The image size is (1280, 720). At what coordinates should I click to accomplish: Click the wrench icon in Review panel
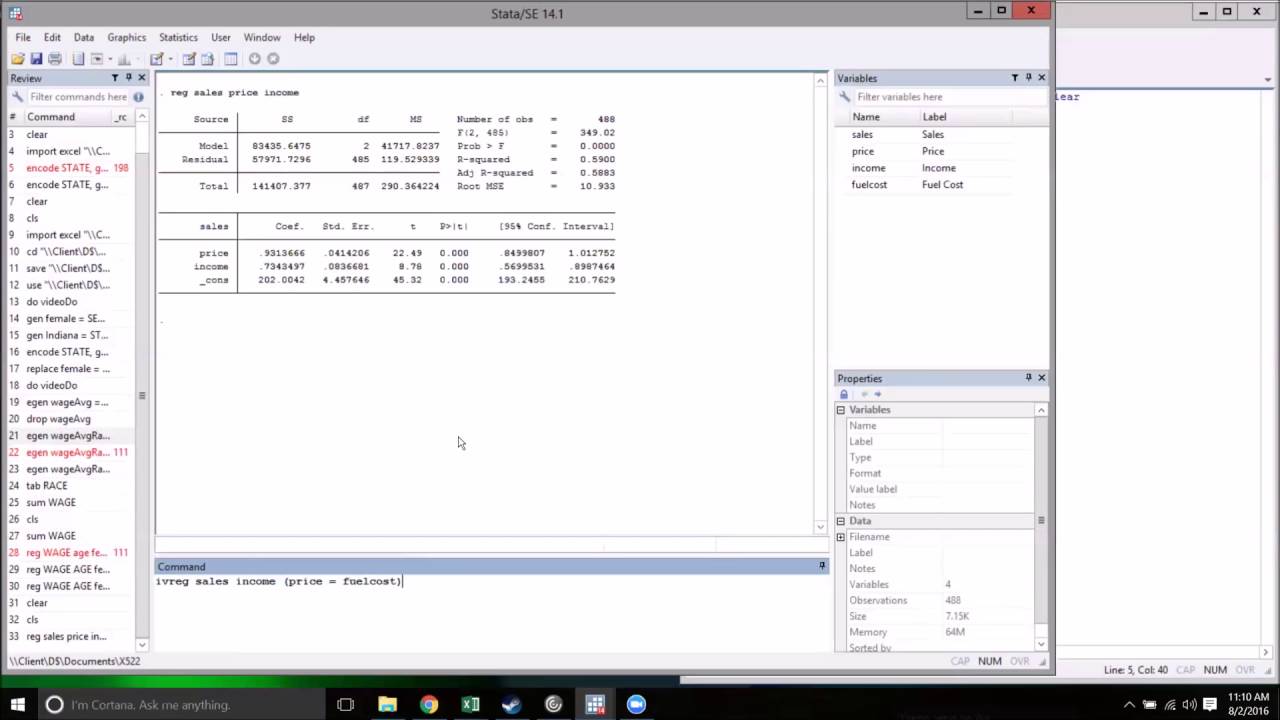17,97
